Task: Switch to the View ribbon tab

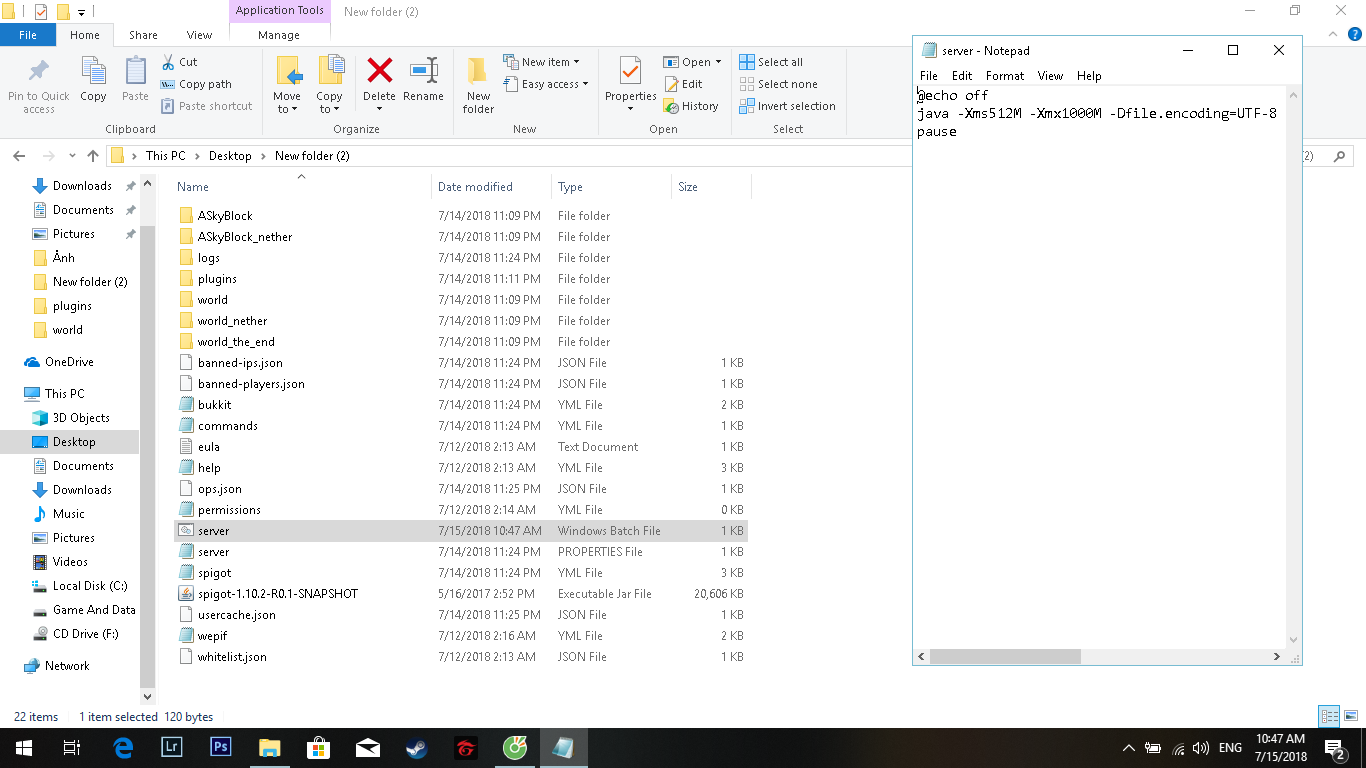Action: pyautogui.click(x=199, y=35)
